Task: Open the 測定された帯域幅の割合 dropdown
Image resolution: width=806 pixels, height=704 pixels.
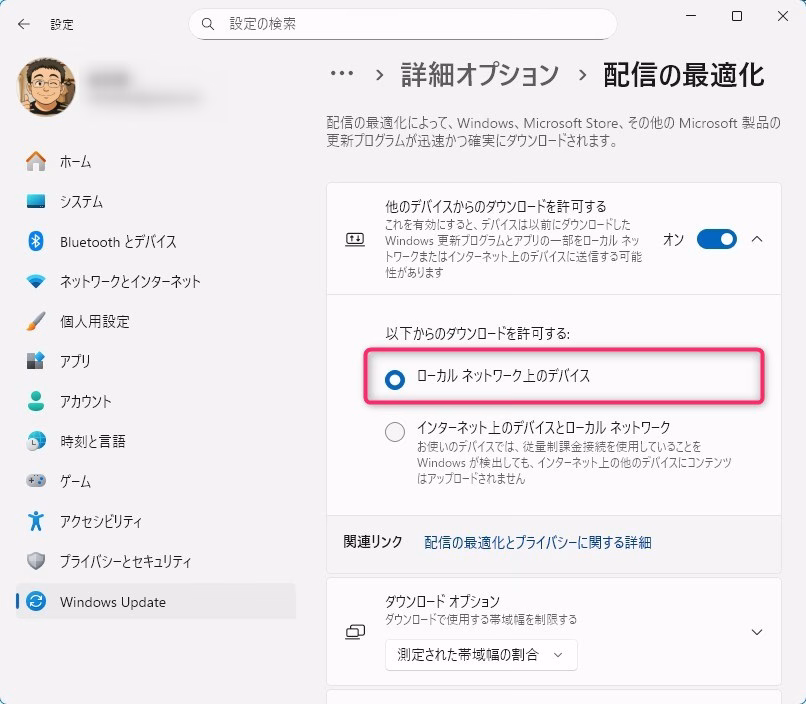Action: [481, 655]
